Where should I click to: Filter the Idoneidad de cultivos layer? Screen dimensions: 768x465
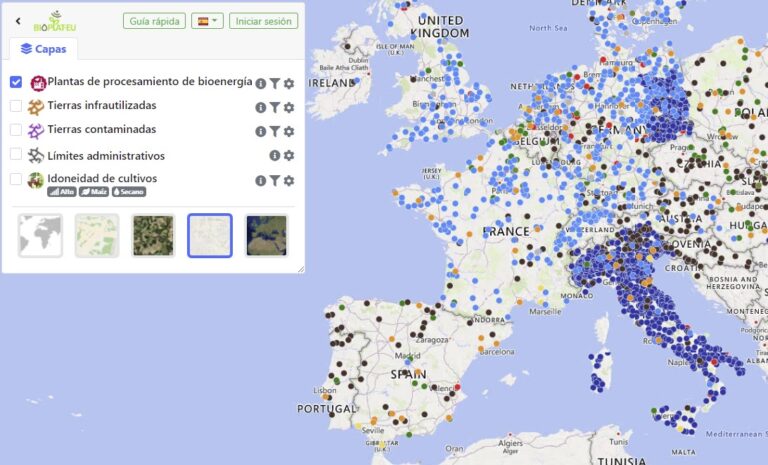(275, 181)
